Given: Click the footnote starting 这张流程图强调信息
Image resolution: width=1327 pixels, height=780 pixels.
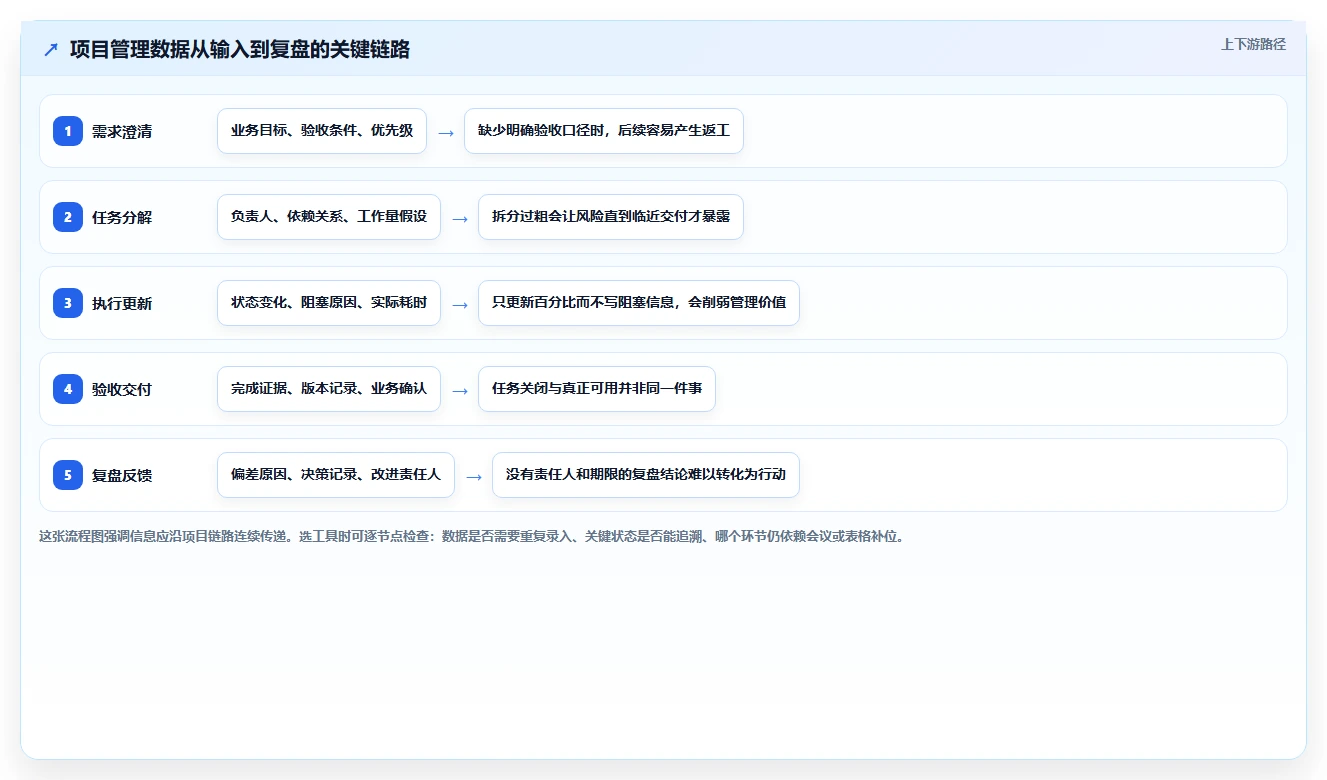Looking at the screenshot, I should (x=472, y=536).
